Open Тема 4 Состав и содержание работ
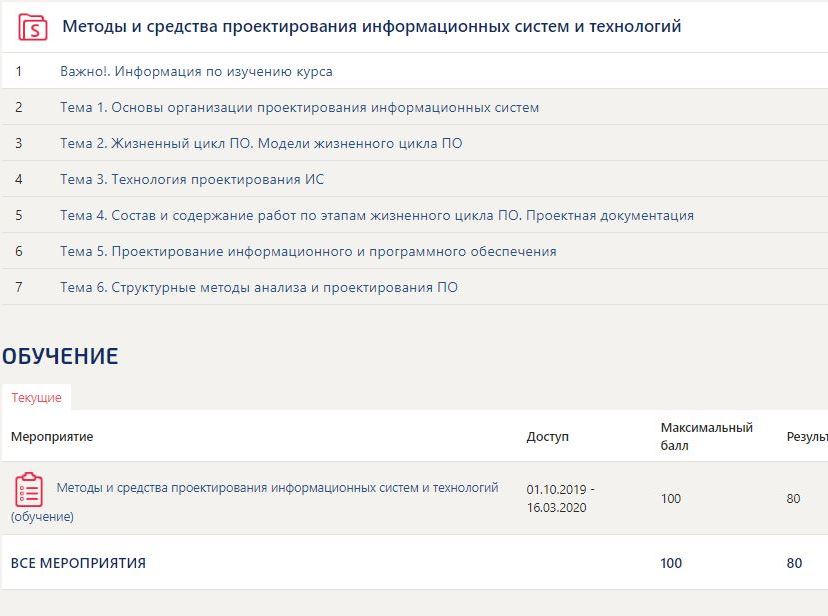Screen dimensions: 828x616 point(376,216)
